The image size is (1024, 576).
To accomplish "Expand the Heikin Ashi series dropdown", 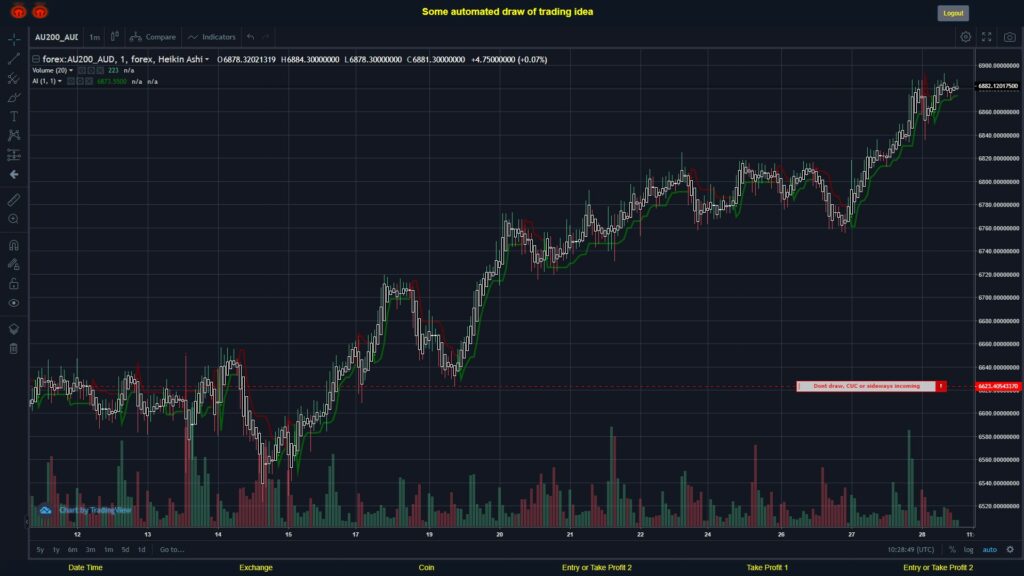I will (207, 59).
